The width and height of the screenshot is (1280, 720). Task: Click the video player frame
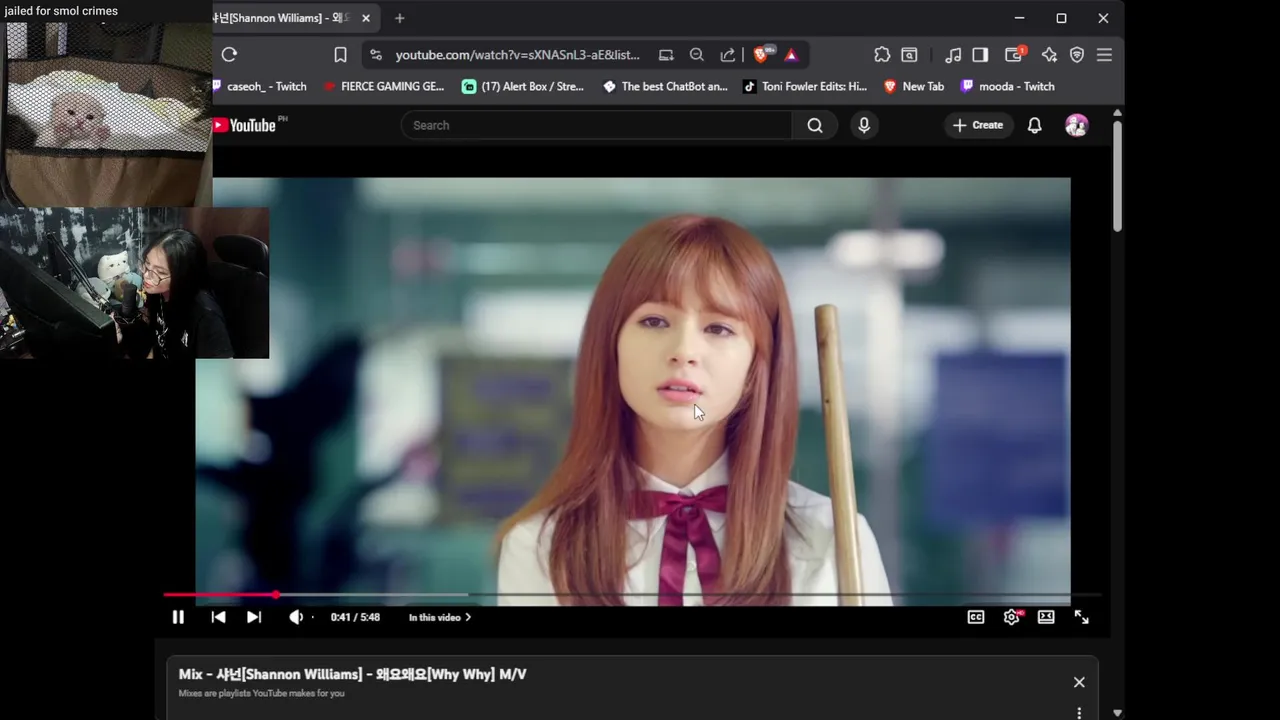click(x=633, y=391)
